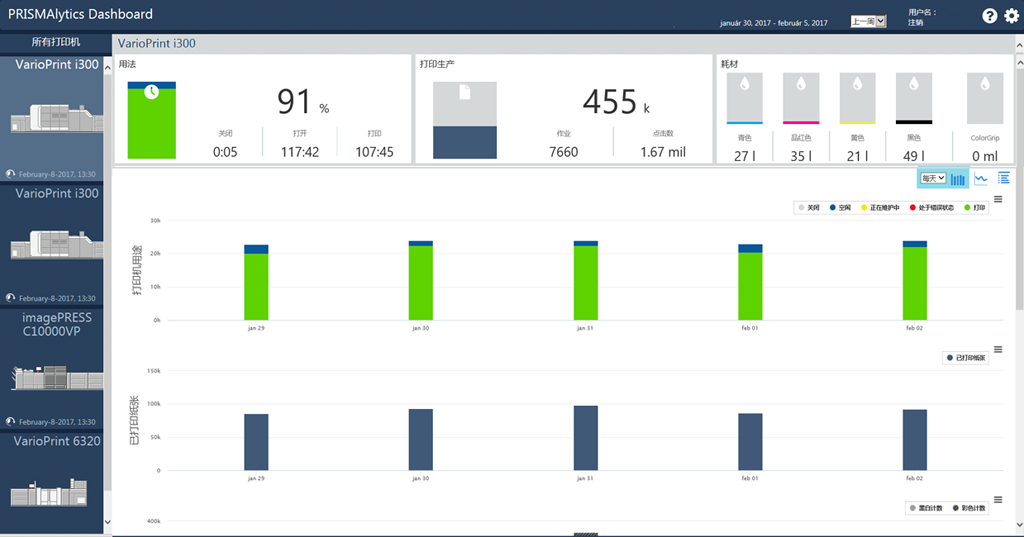Select imagePRESS C10000VP in sidebar
Image resolution: width=1024 pixels, height=537 pixels.
[x=57, y=324]
